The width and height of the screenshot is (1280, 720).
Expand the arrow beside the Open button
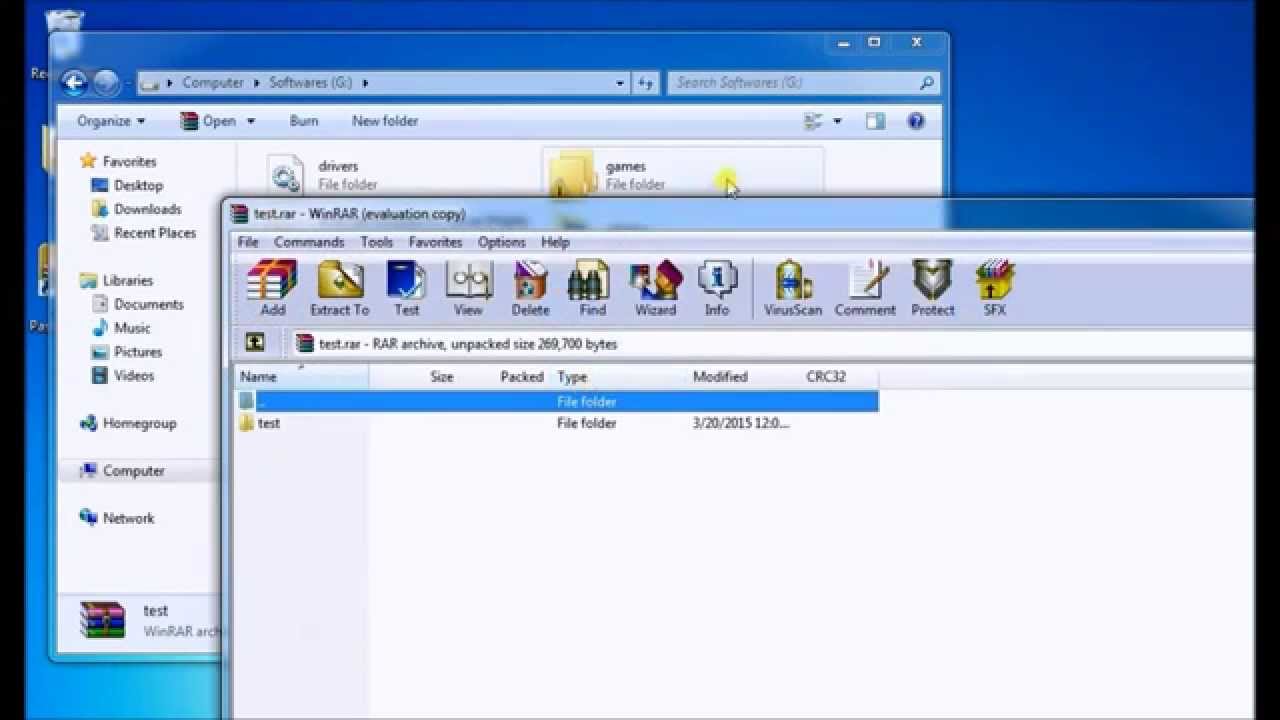click(x=251, y=121)
